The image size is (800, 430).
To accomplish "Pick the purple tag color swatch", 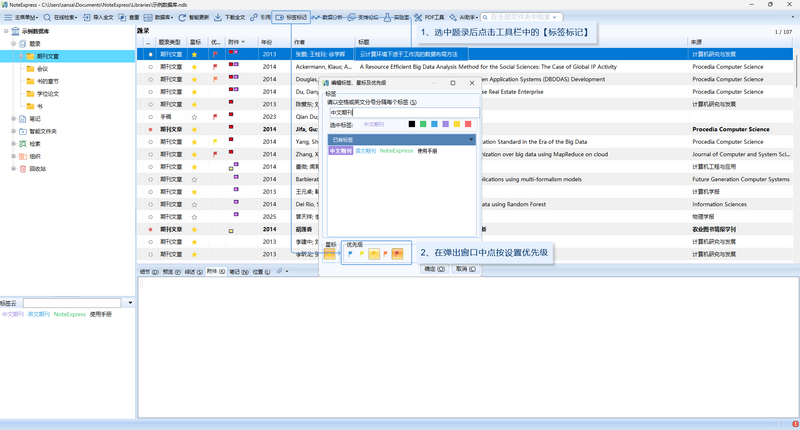I will tap(445, 124).
